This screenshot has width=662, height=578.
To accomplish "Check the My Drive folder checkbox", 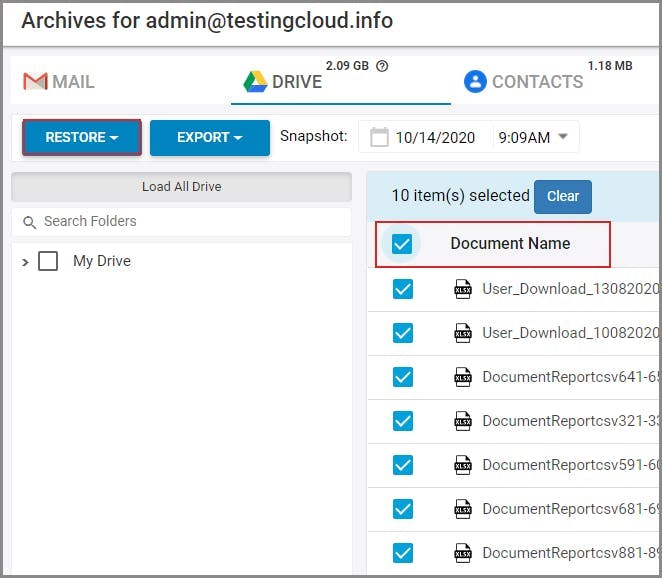I will click(48, 261).
